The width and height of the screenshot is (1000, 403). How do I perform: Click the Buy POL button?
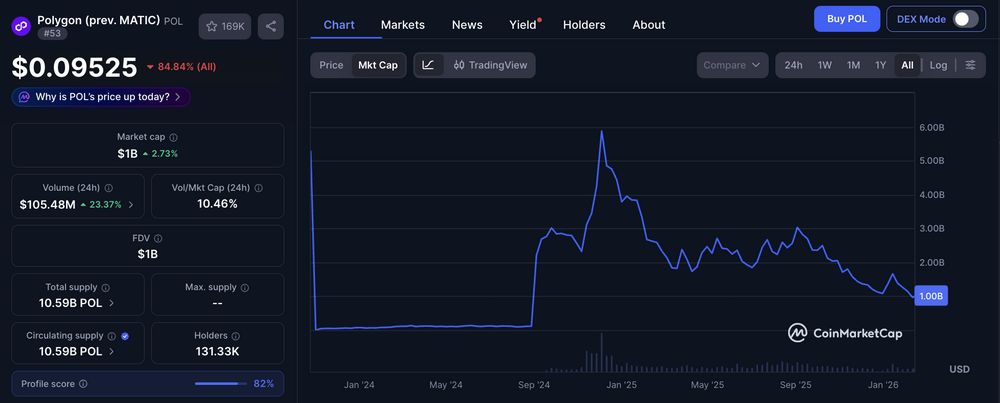pos(847,19)
